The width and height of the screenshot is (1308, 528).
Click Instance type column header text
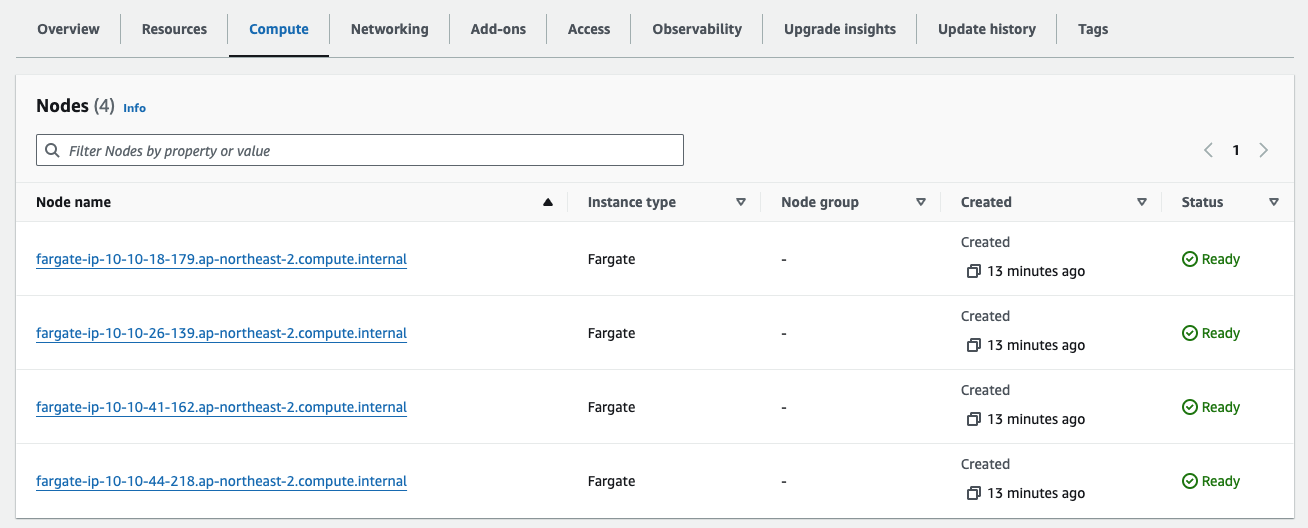pyautogui.click(x=632, y=202)
